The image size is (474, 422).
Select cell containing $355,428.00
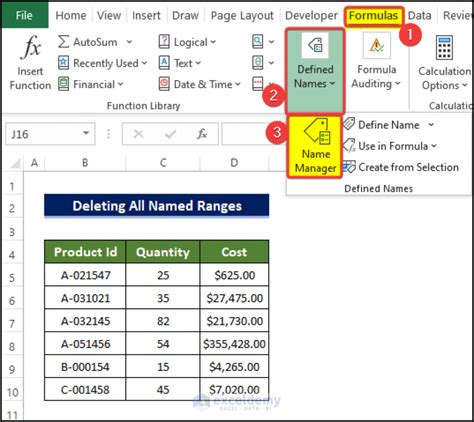[234, 344]
